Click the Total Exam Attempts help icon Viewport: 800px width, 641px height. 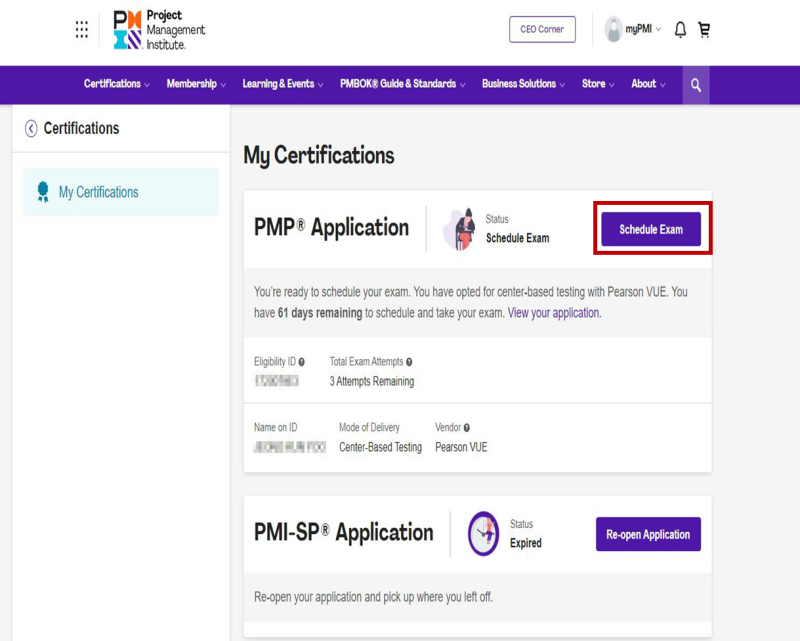coord(410,361)
